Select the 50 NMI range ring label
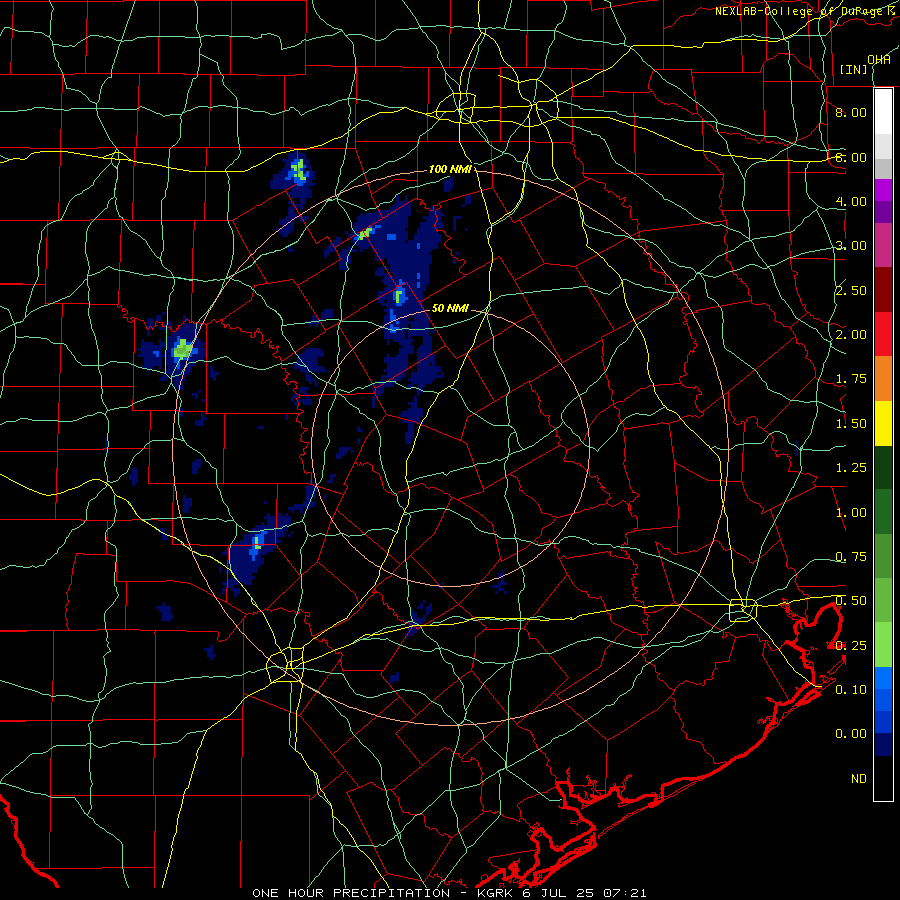 (450, 308)
